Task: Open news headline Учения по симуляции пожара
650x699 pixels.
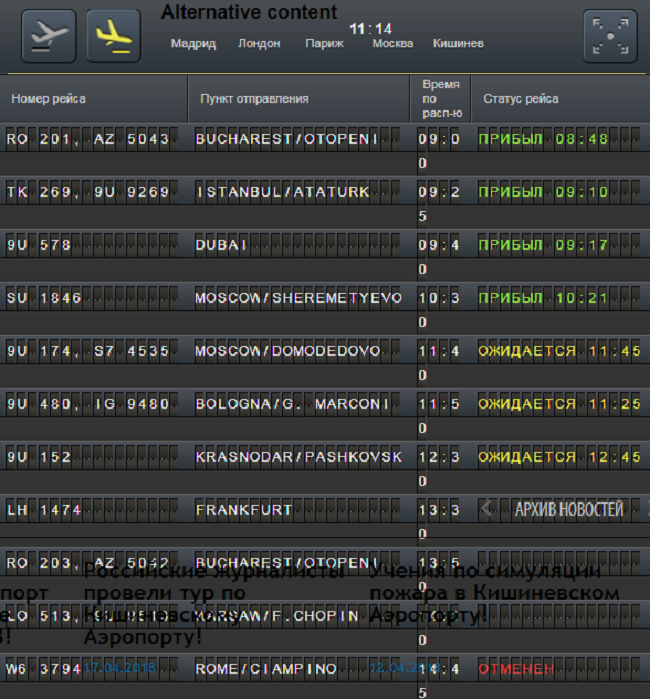Action: pyautogui.click(x=495, y=593)
